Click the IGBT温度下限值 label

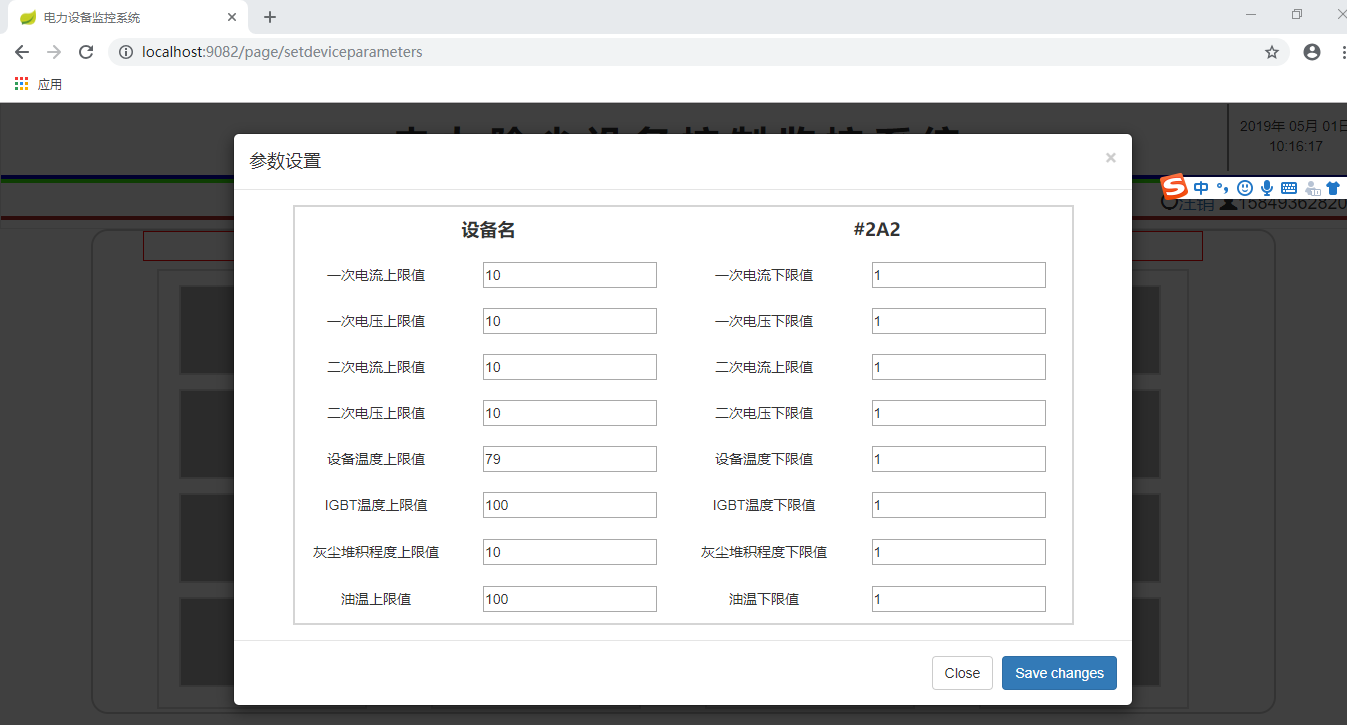764,505
